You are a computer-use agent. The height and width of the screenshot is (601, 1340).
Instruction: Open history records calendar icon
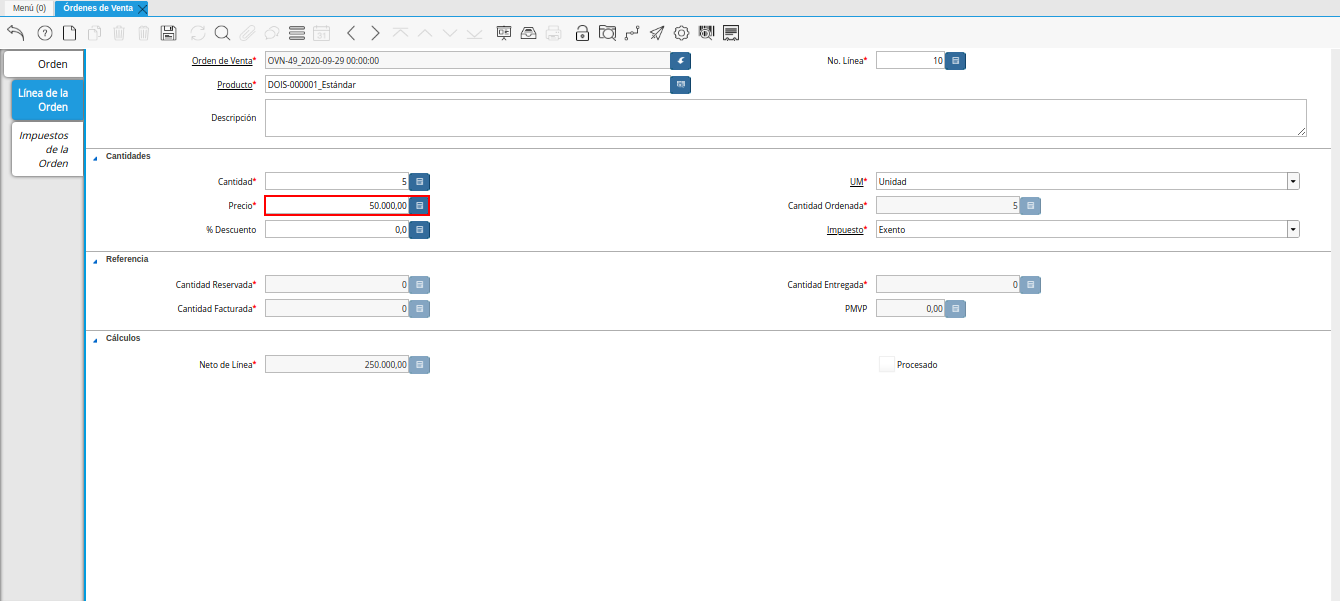[x=321, y=33]
